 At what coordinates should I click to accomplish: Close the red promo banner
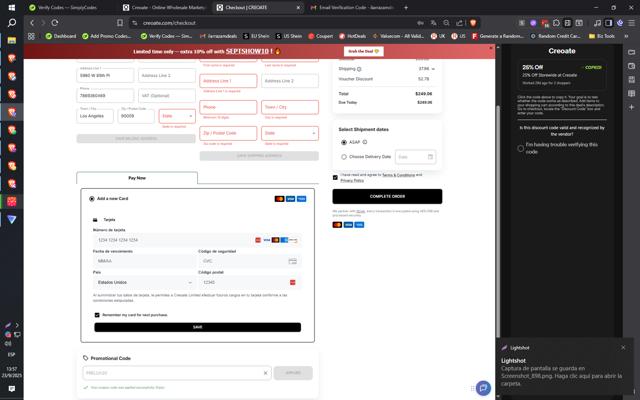491,48
